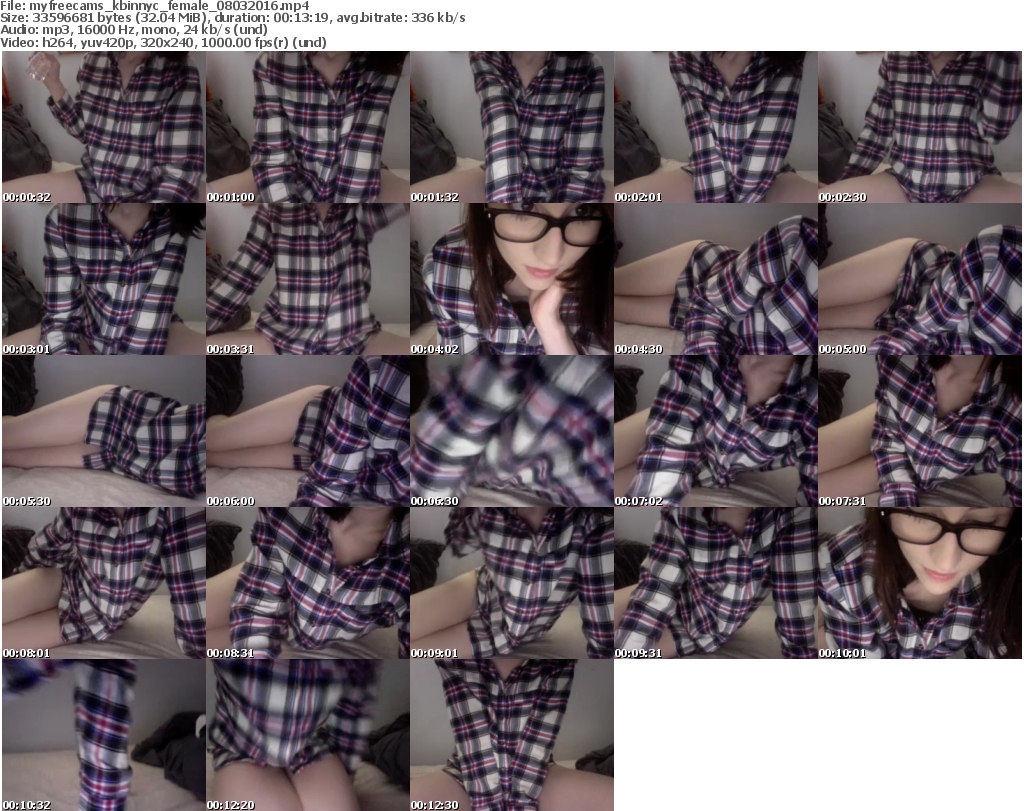
Task: Pick the 00:07:02 preview frame
Action: (x=716, y=431)
